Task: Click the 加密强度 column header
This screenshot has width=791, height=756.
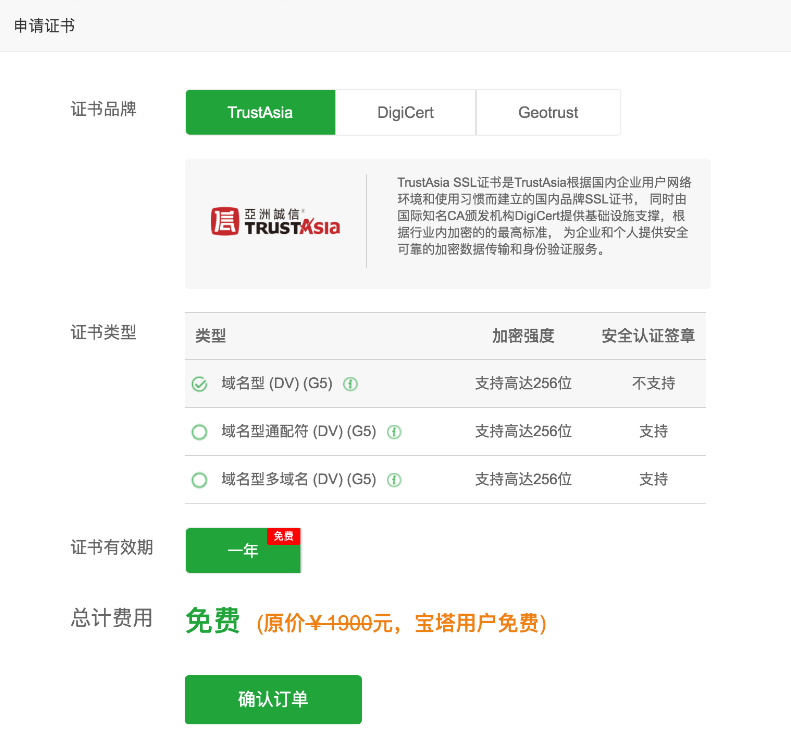Action: coord(523,336)
